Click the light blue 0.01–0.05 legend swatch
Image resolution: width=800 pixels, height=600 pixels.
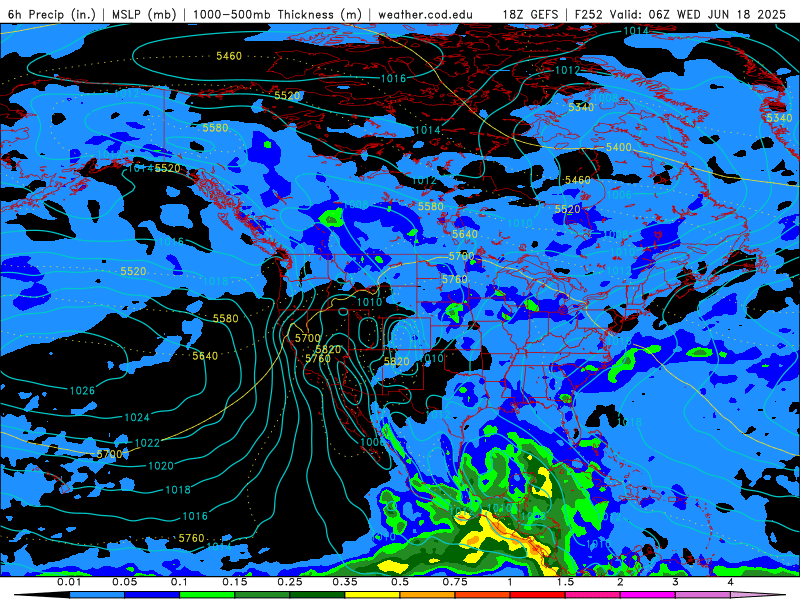pyautogui.click(x=97, y=595)
